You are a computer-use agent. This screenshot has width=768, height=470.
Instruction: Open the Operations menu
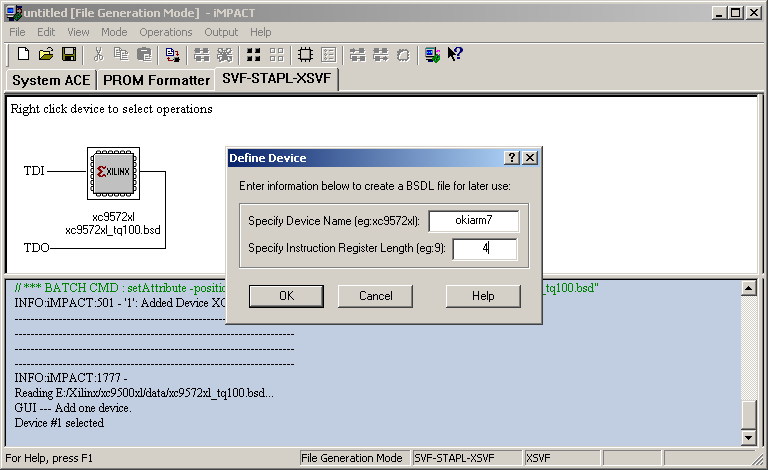tap(166, 32)
